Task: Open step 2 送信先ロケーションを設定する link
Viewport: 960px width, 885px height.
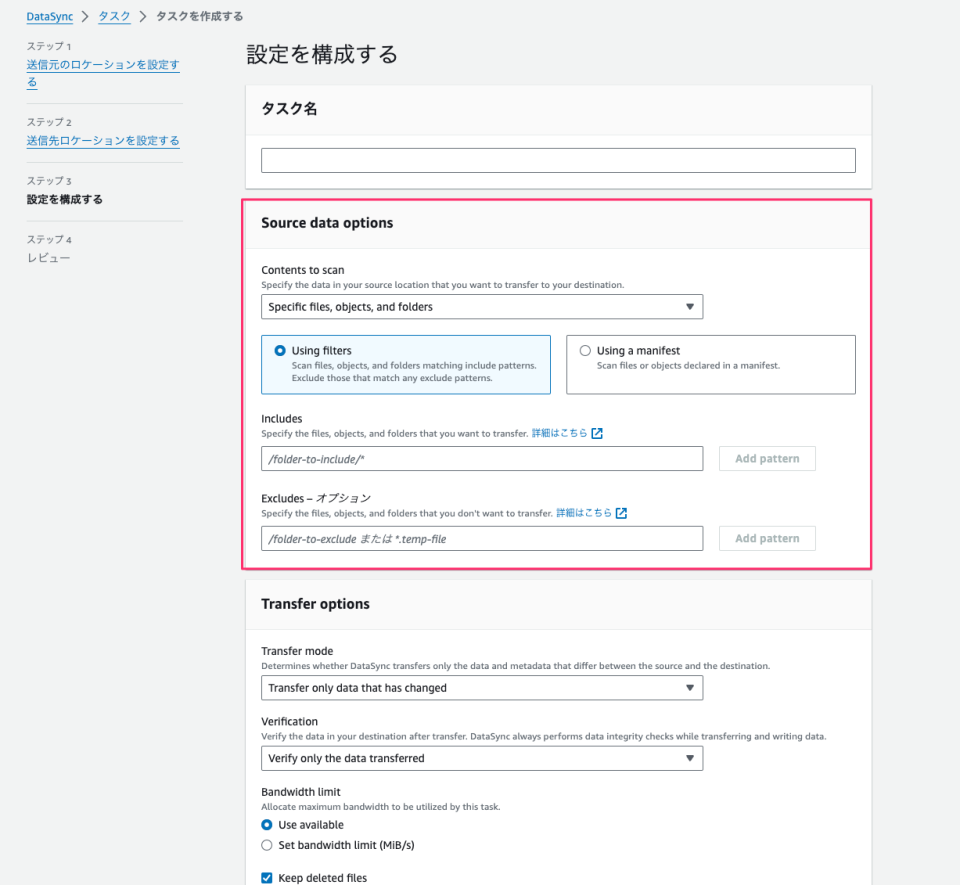Action: (x=103, y=141)
